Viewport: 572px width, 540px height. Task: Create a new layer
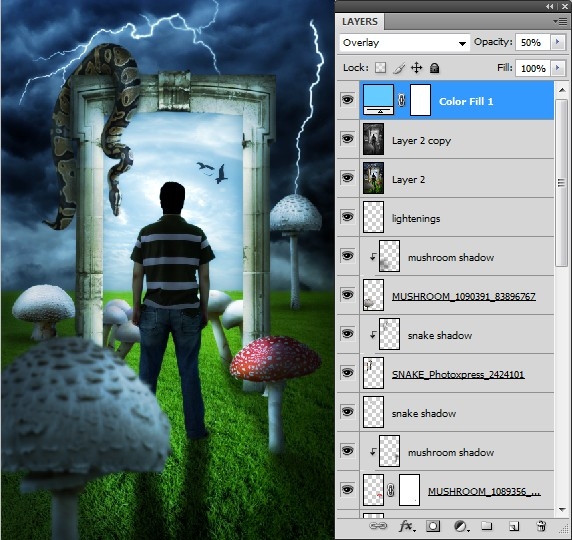tap(514, 526)
